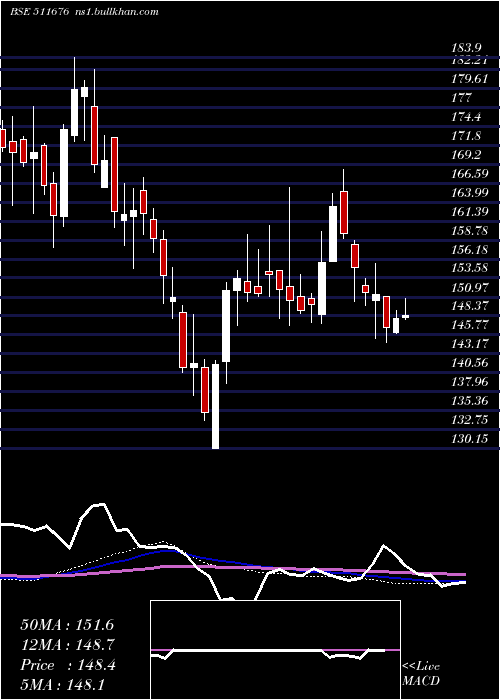Click the 137.96 price level label
500x700 pixels.
click(469, 382)
